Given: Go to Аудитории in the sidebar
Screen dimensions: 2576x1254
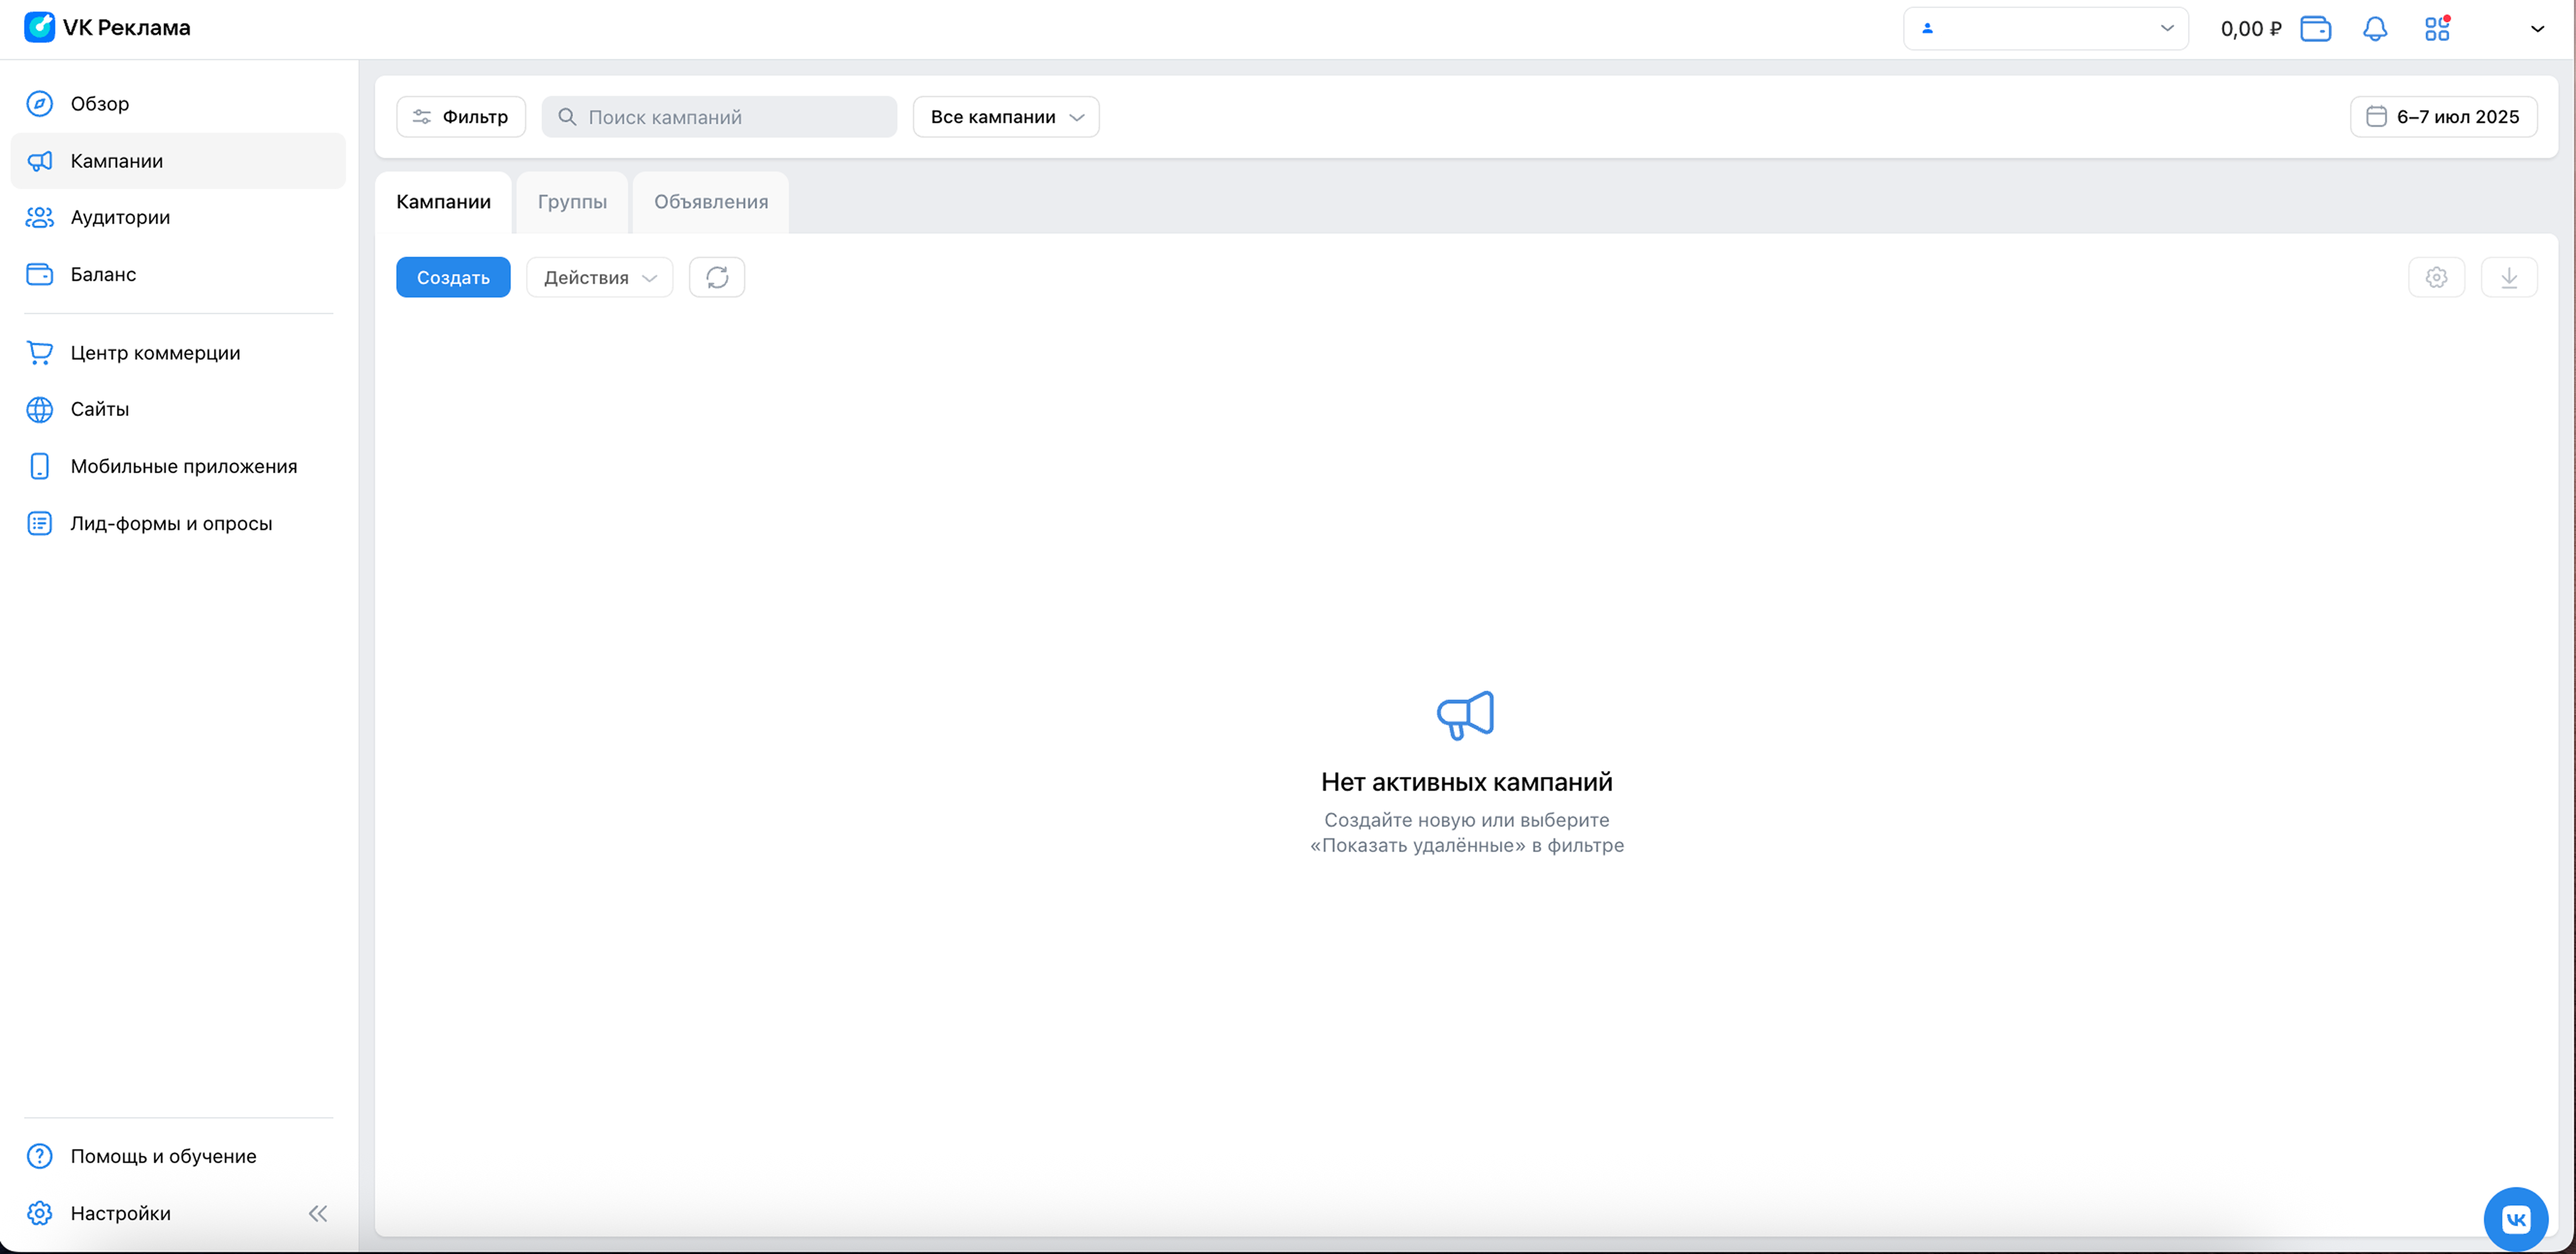Looking at the screenshot, I should [x=120, y=217].
